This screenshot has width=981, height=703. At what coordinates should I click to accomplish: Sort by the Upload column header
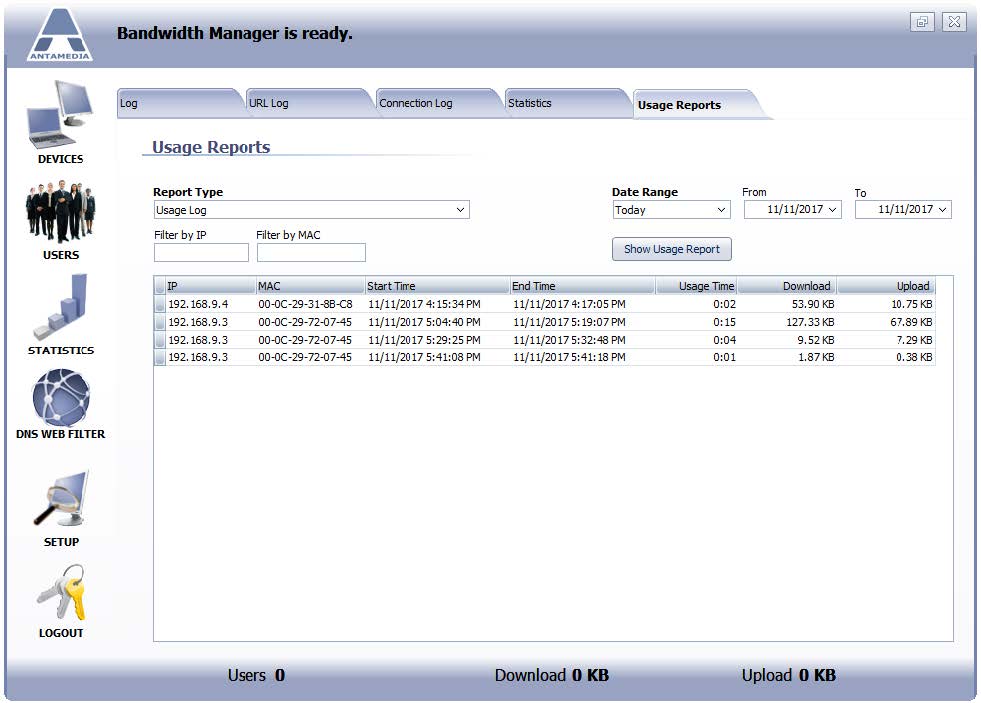click(x=886, y=286)
